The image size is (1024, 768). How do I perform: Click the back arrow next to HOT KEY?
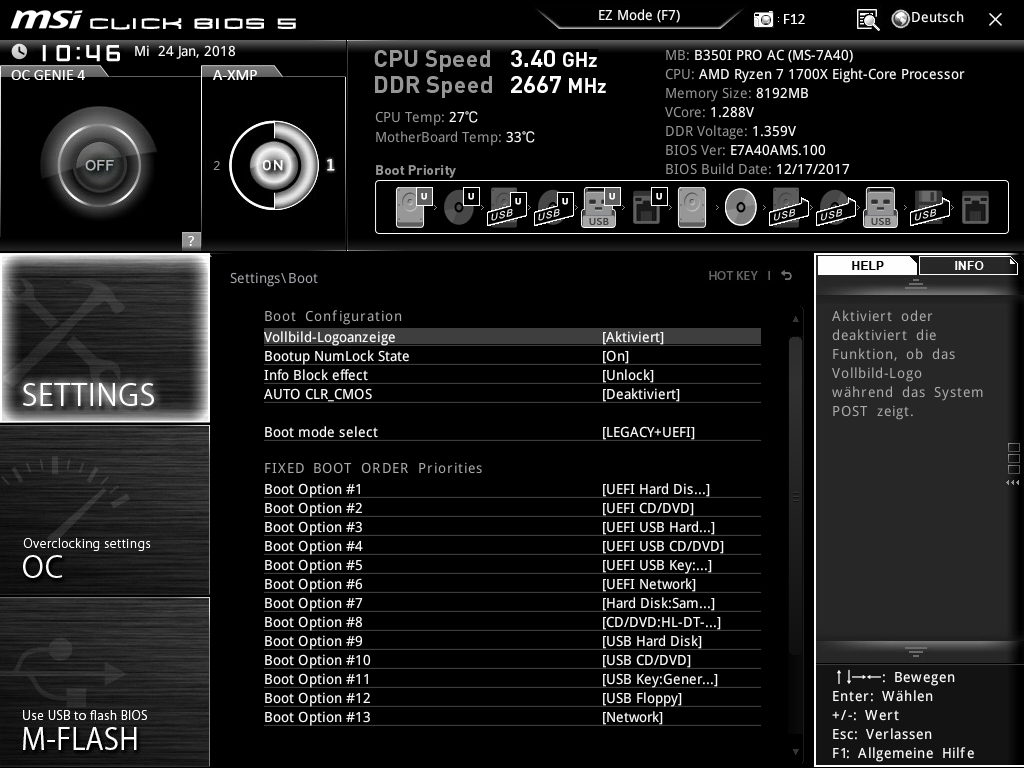click(787, 276)
